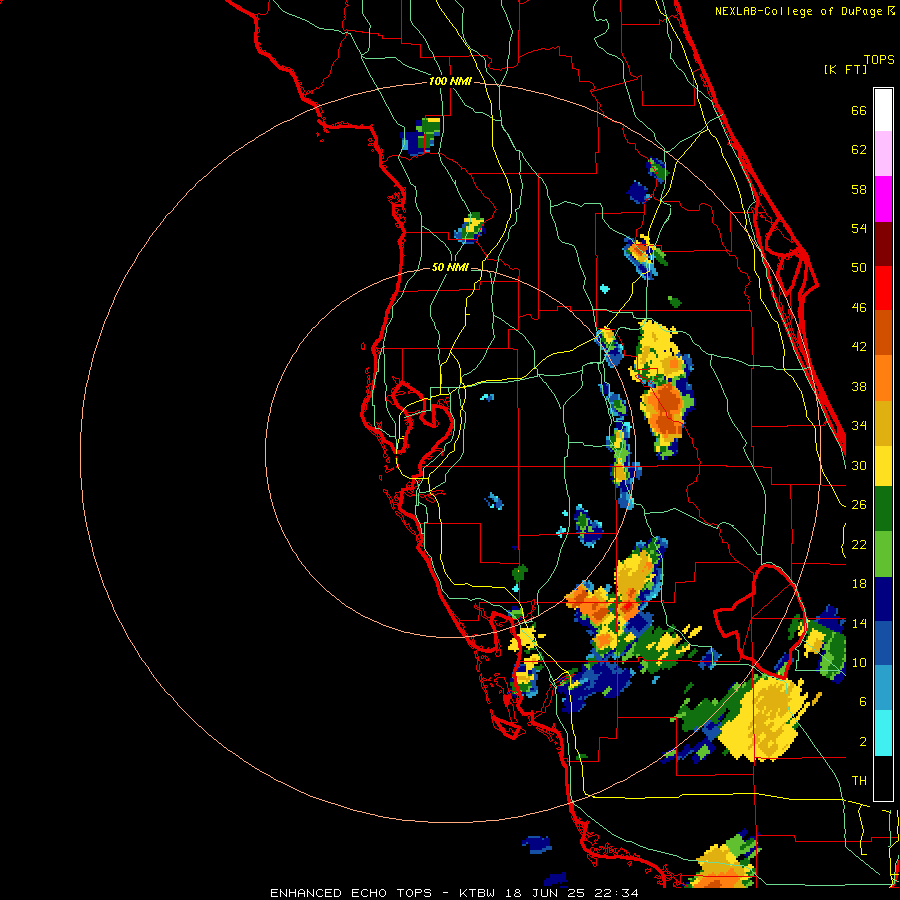The width and height of the screenshot is (900, 900).
Task: Click the 50 NMI range ring label
Action: (x=450, y=267)
